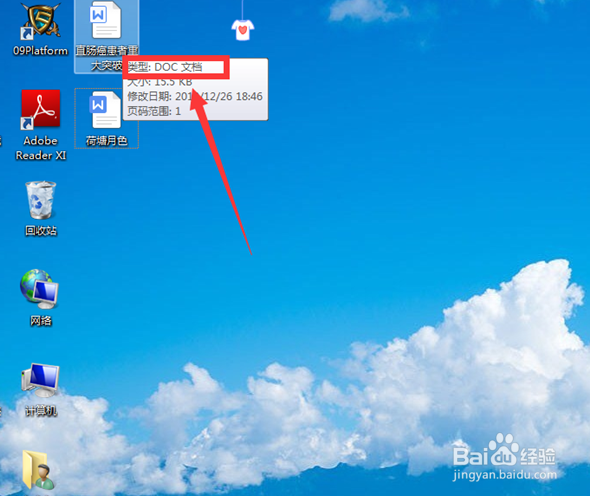Select the 回收站 recycle bin icon
This screenshot has width=590, height=496.
click(x=41, y=200)
